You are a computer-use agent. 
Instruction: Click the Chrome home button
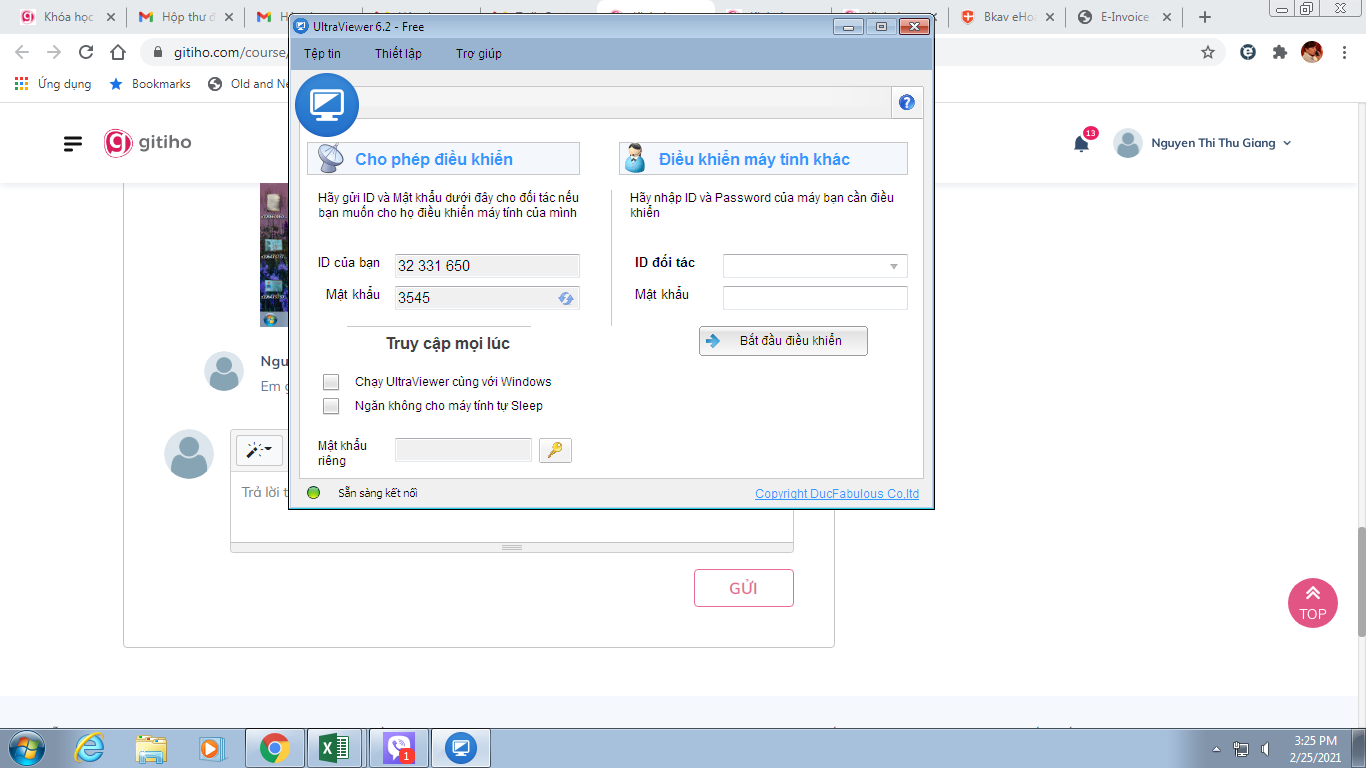(118, 52)
